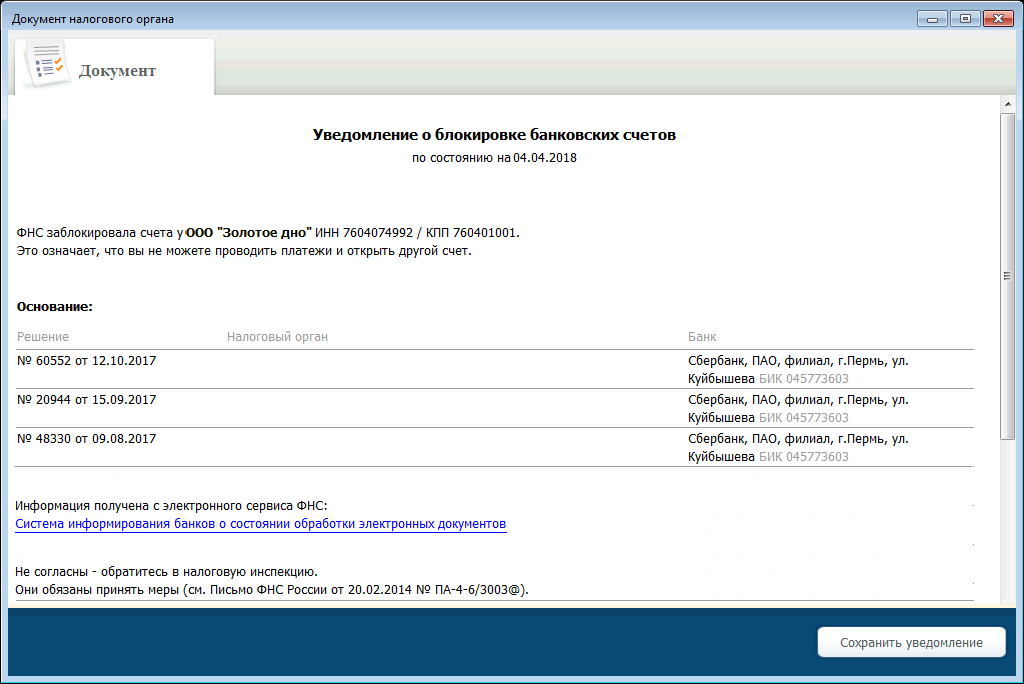The width and height of the screenshot is (1024, 684).
Task: Click the Не согласны - обратитесь в налоговую line
Action: tap(167, 572)
